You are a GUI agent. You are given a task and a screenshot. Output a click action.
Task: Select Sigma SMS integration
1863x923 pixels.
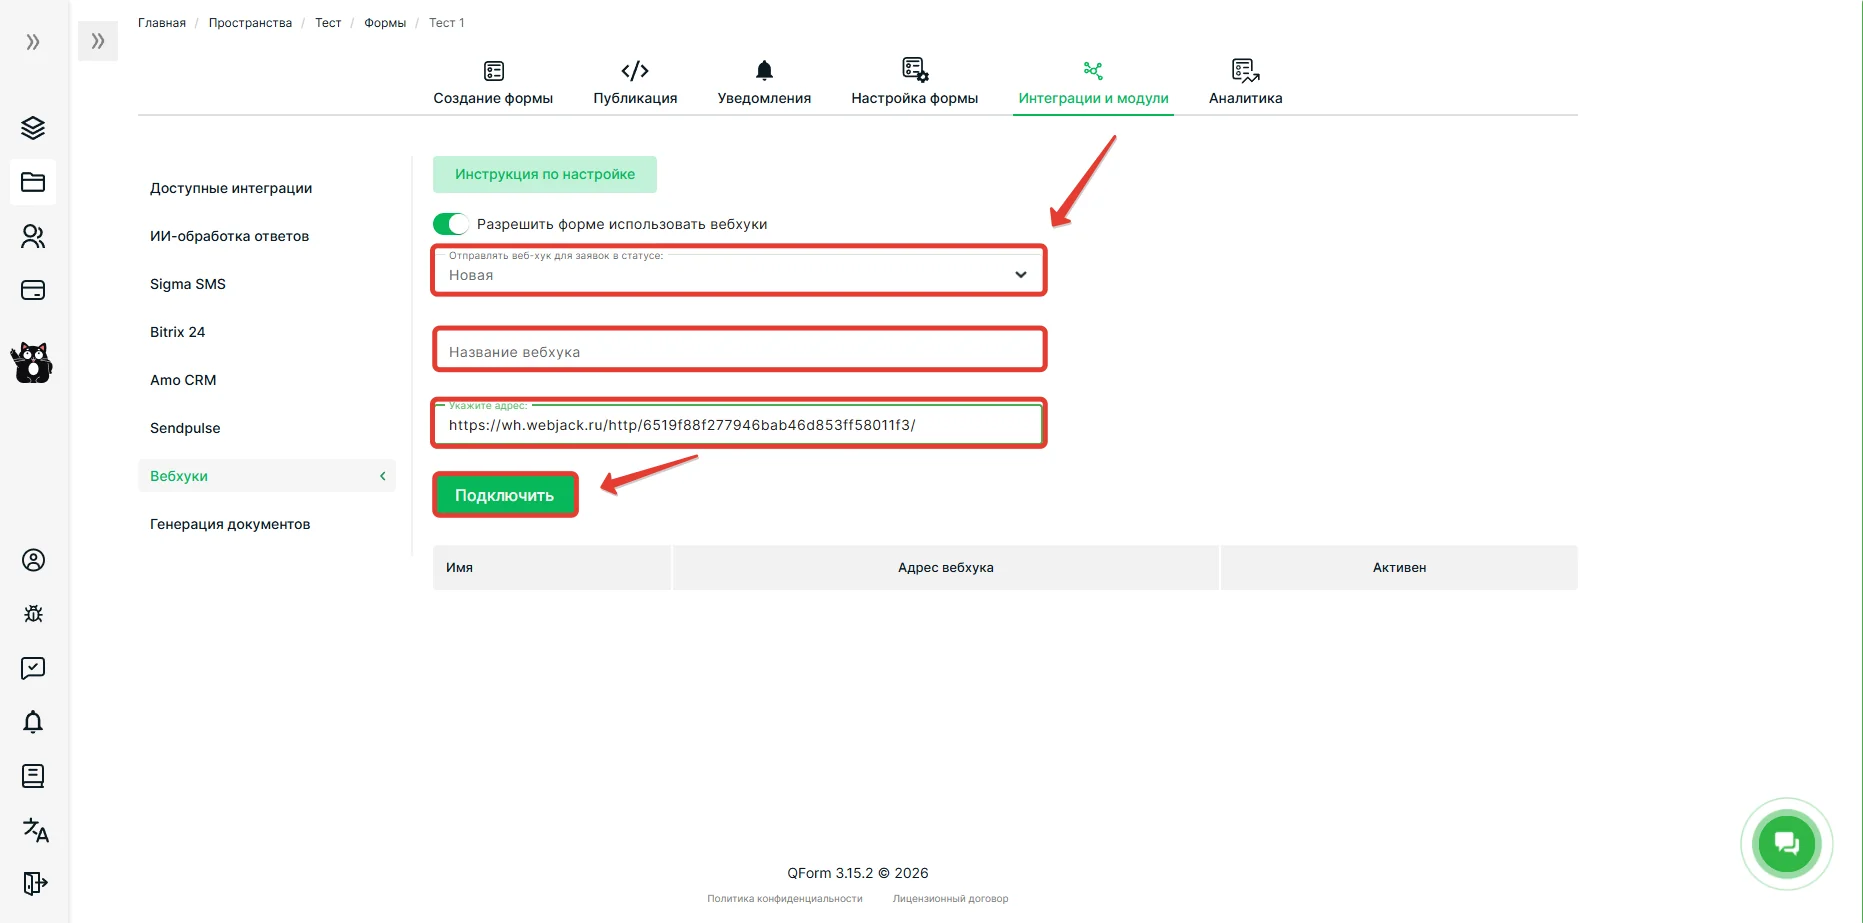click(x=188, y=284)
